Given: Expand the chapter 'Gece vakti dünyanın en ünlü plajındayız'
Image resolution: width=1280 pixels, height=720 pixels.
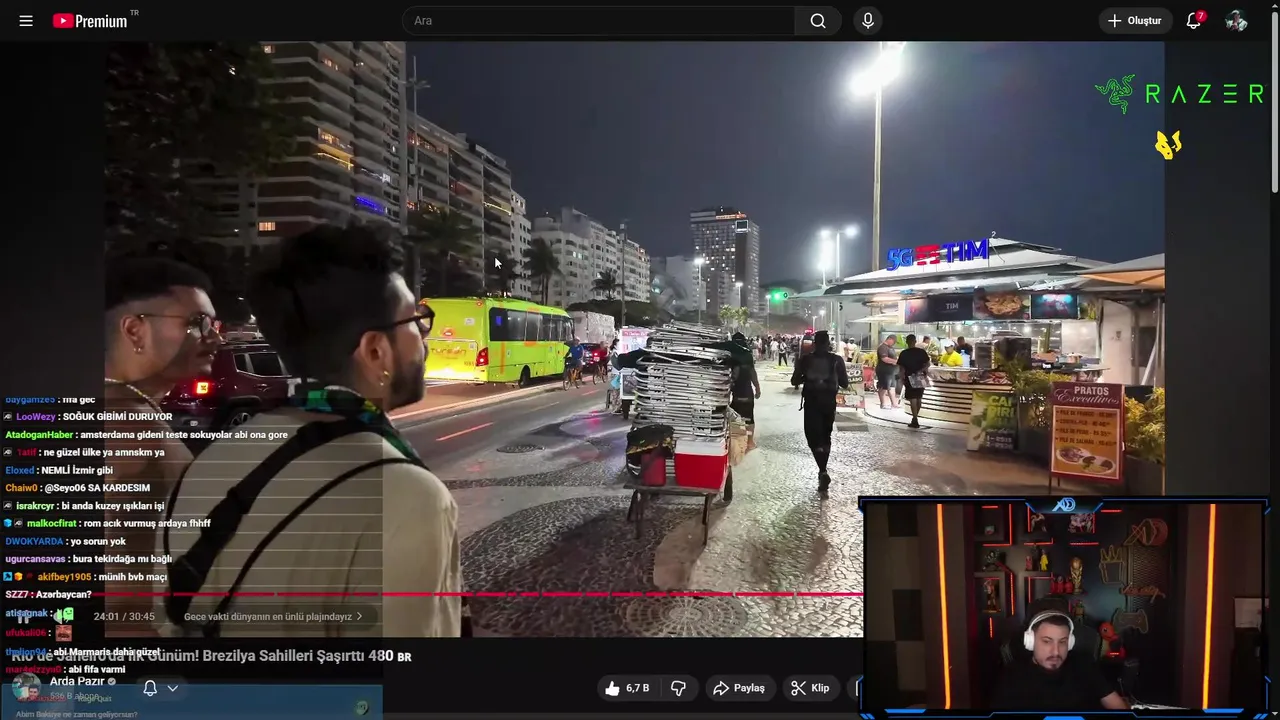Looking at the screenshot, I should pyautogui.click(x=273, y=617).
